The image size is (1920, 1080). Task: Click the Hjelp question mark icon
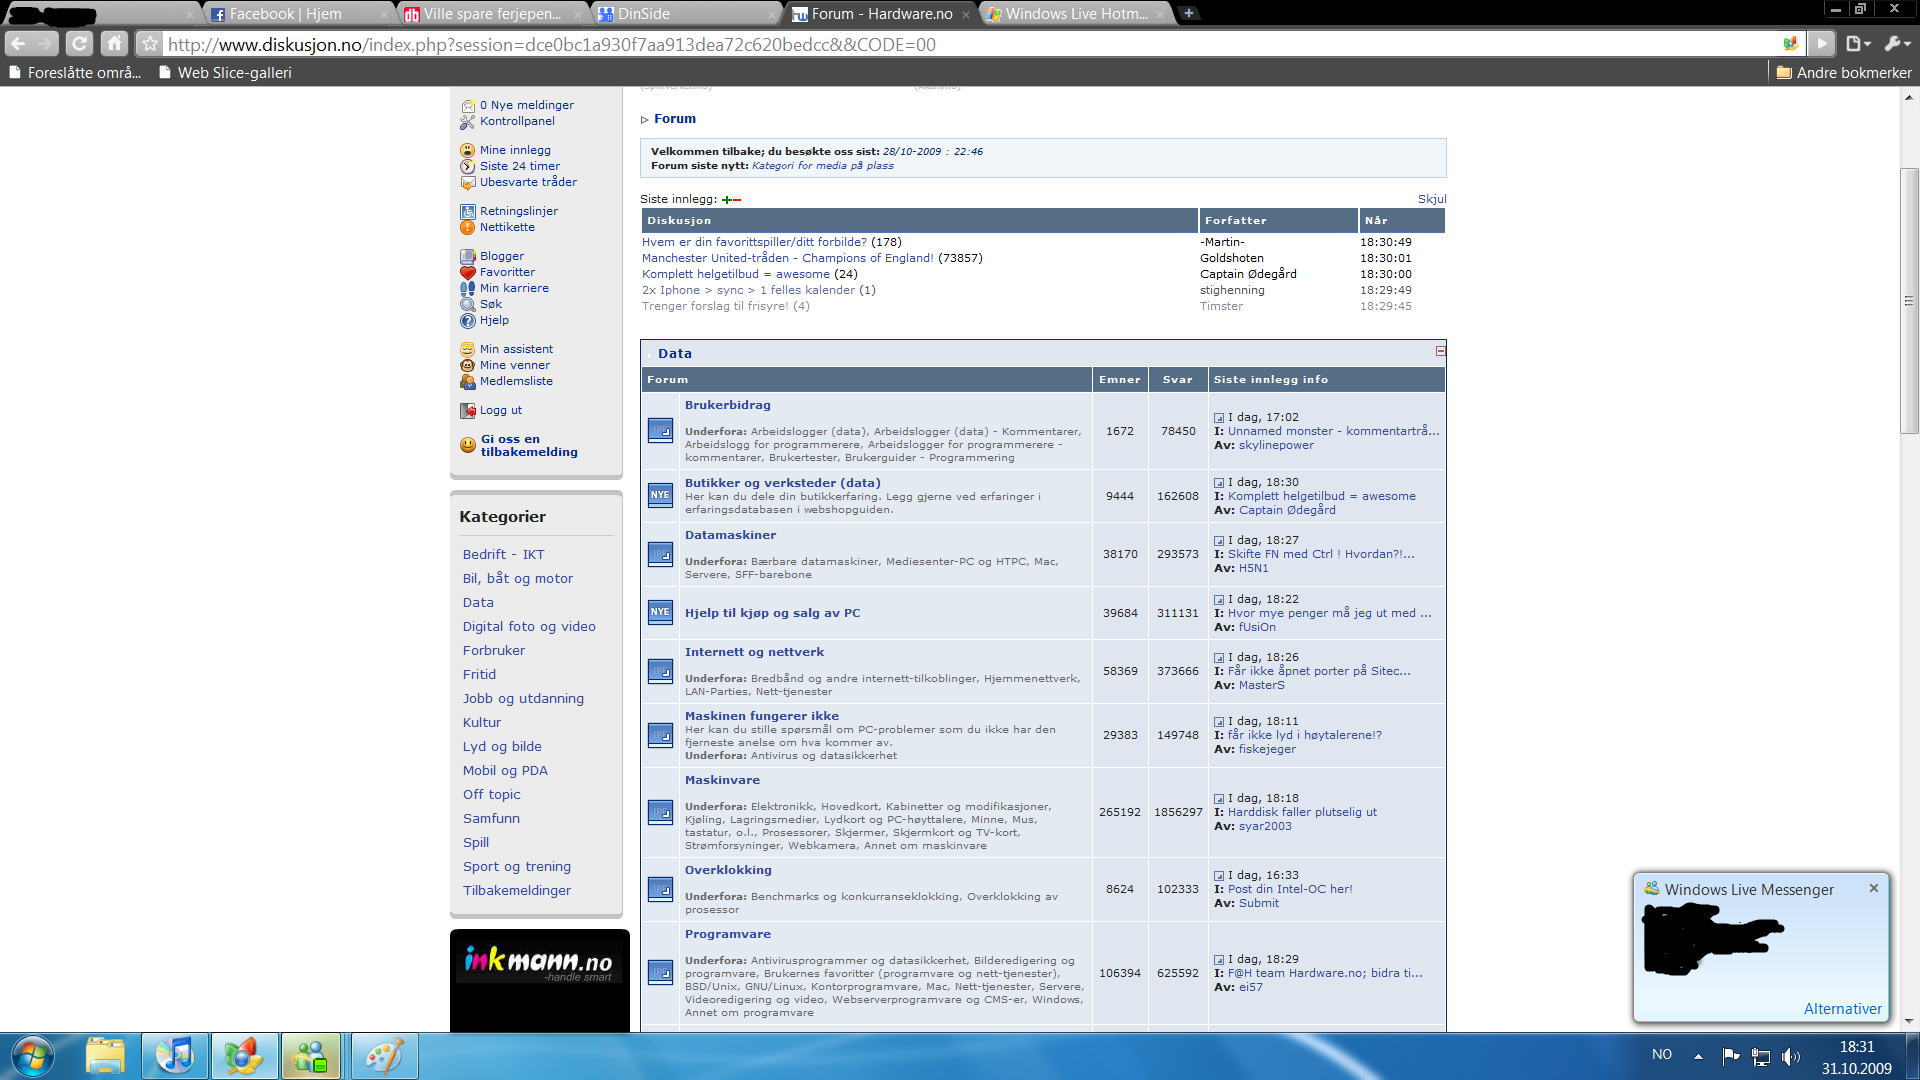(467, 321)
